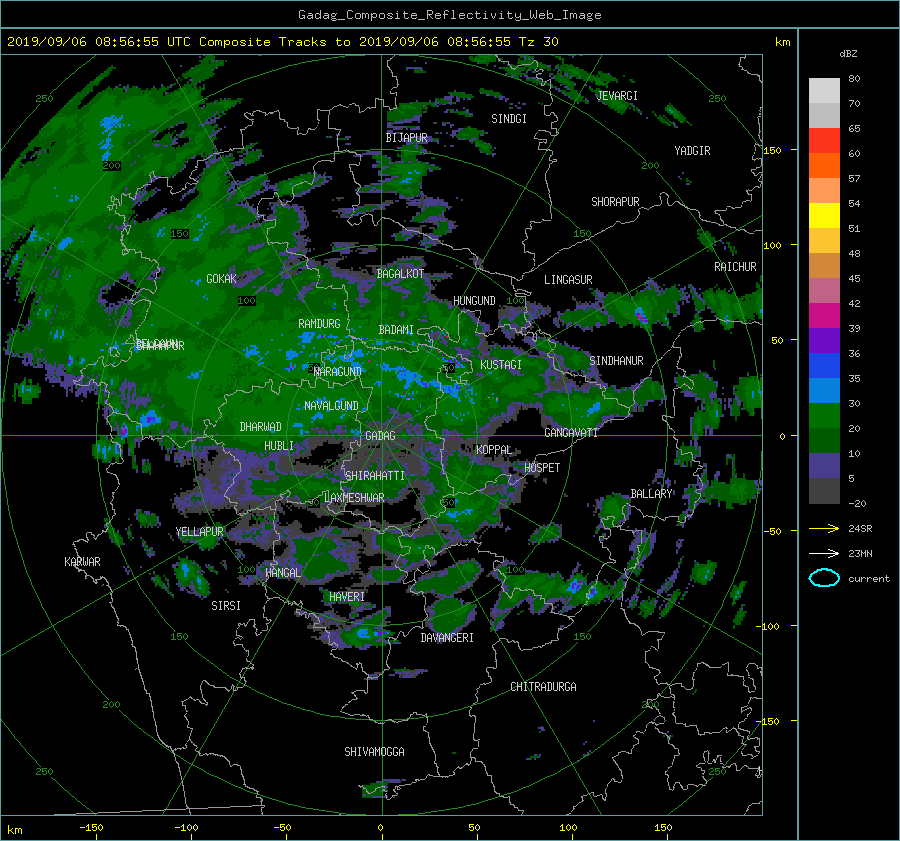900x841 pixels.
Task: Click the 24SR yellow arrow legend icon
Action: click(824, 528)
